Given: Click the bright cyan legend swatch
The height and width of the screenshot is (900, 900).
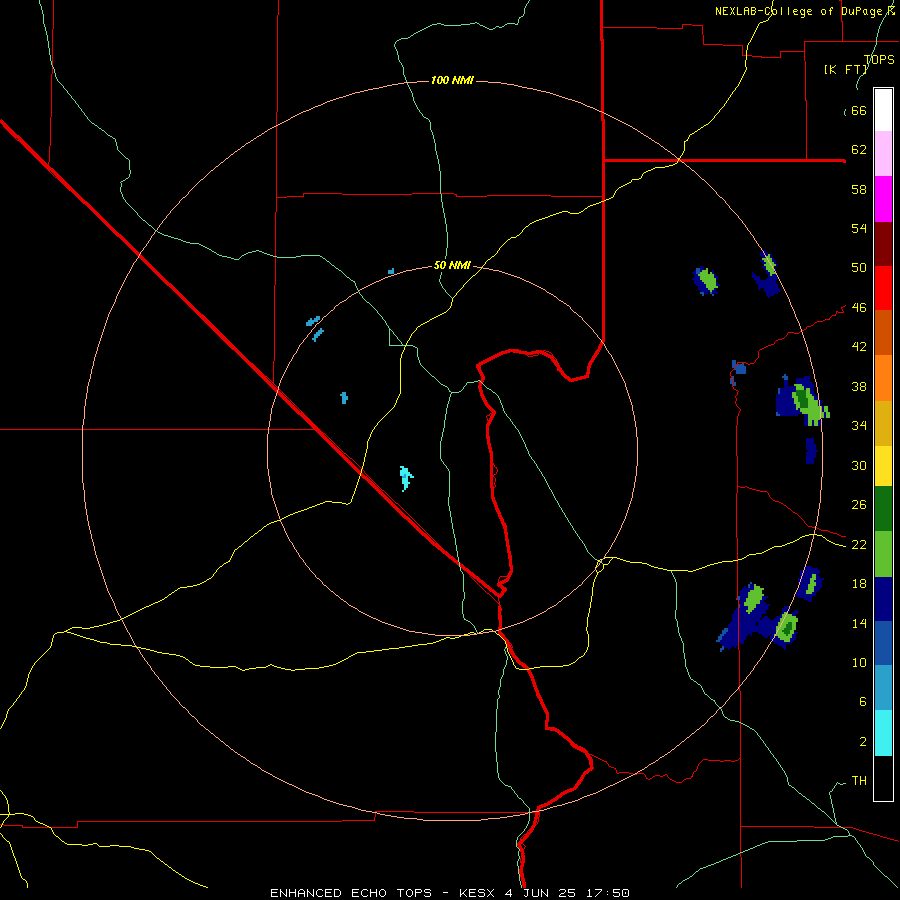Looking at the screenshot, I should 883,733.
